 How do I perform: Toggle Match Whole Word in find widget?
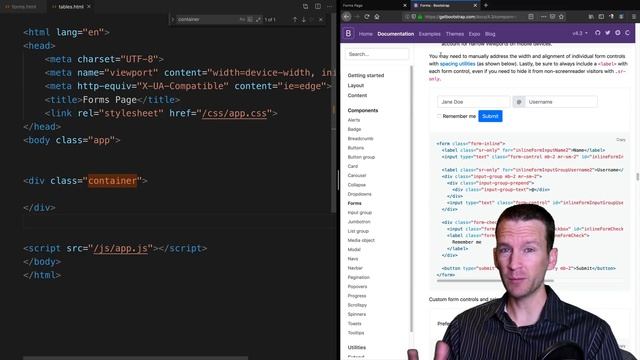tap(250, 20)
